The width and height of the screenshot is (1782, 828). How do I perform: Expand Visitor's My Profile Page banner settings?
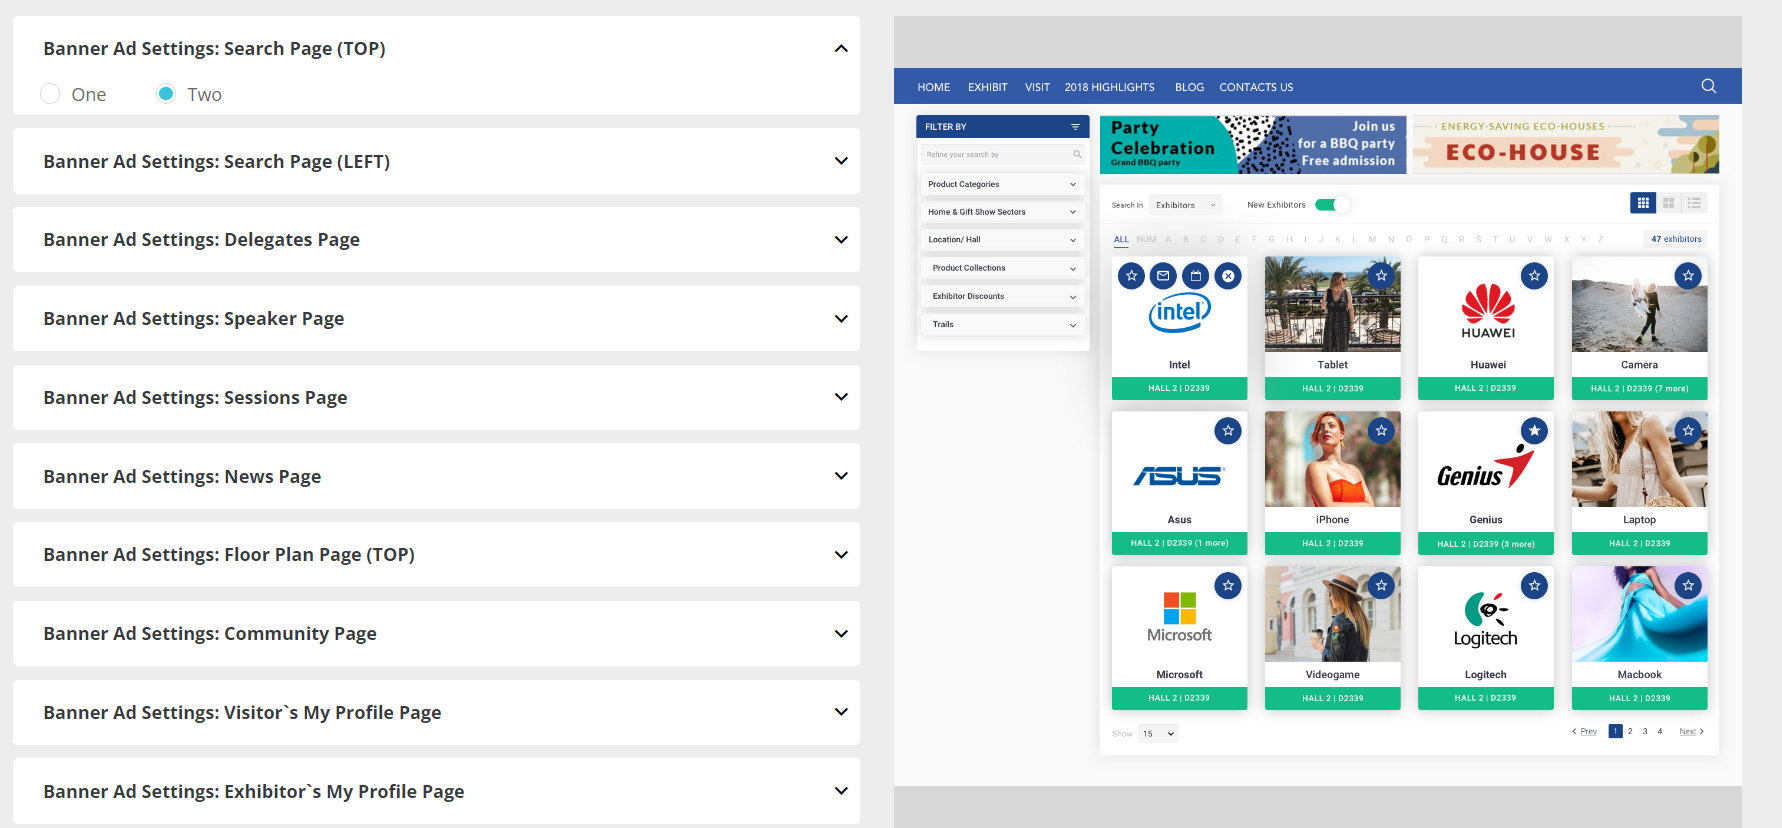pos(841,712)
